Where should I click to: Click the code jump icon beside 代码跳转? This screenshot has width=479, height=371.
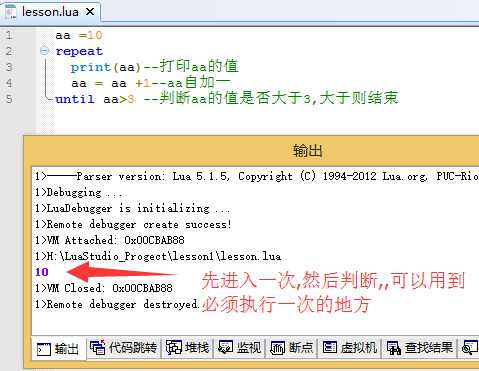point(98,347)
